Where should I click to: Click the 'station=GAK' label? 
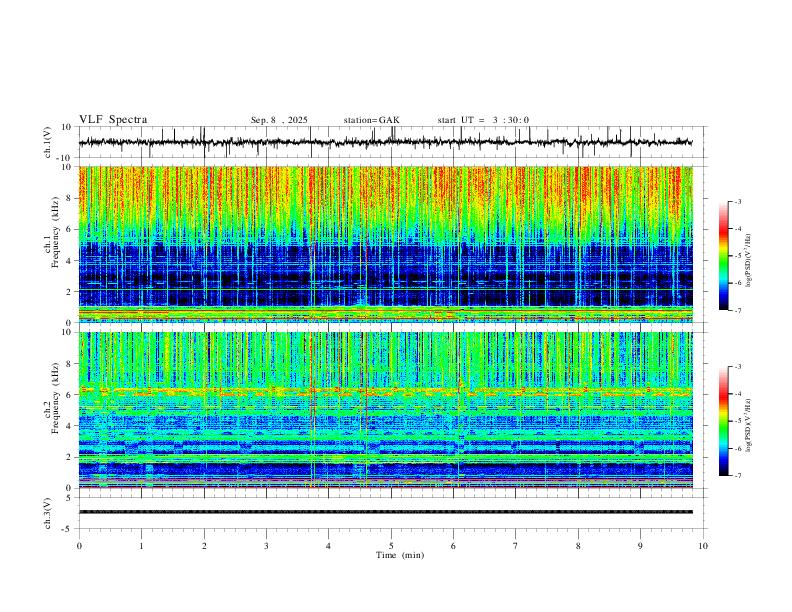[371, 120]
